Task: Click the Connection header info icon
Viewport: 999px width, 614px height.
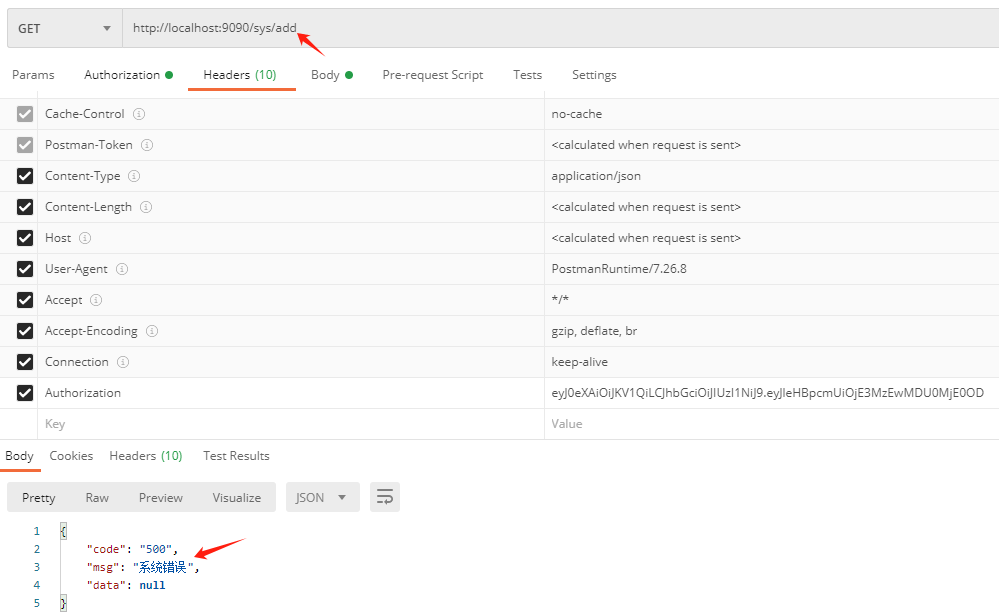Action: click(x=123, y=362)
